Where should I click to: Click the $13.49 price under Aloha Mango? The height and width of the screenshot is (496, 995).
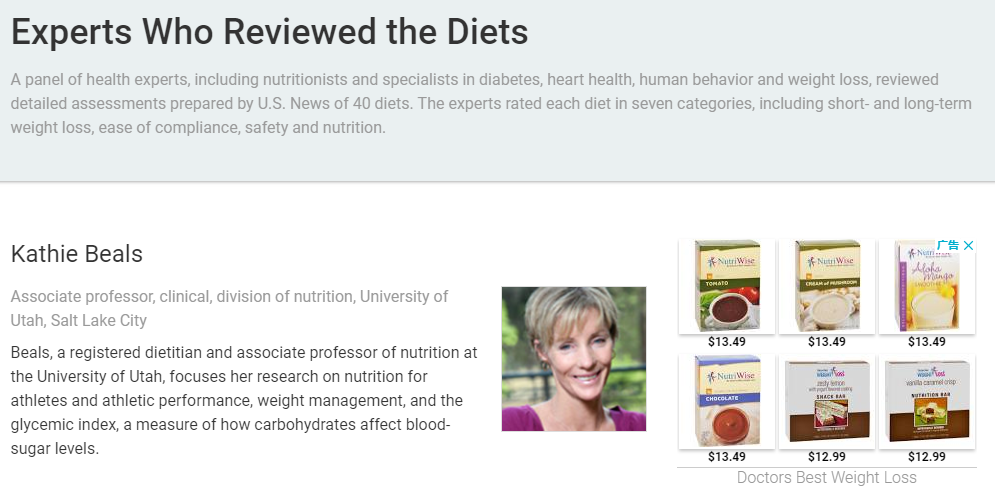(x=927, y=342)
